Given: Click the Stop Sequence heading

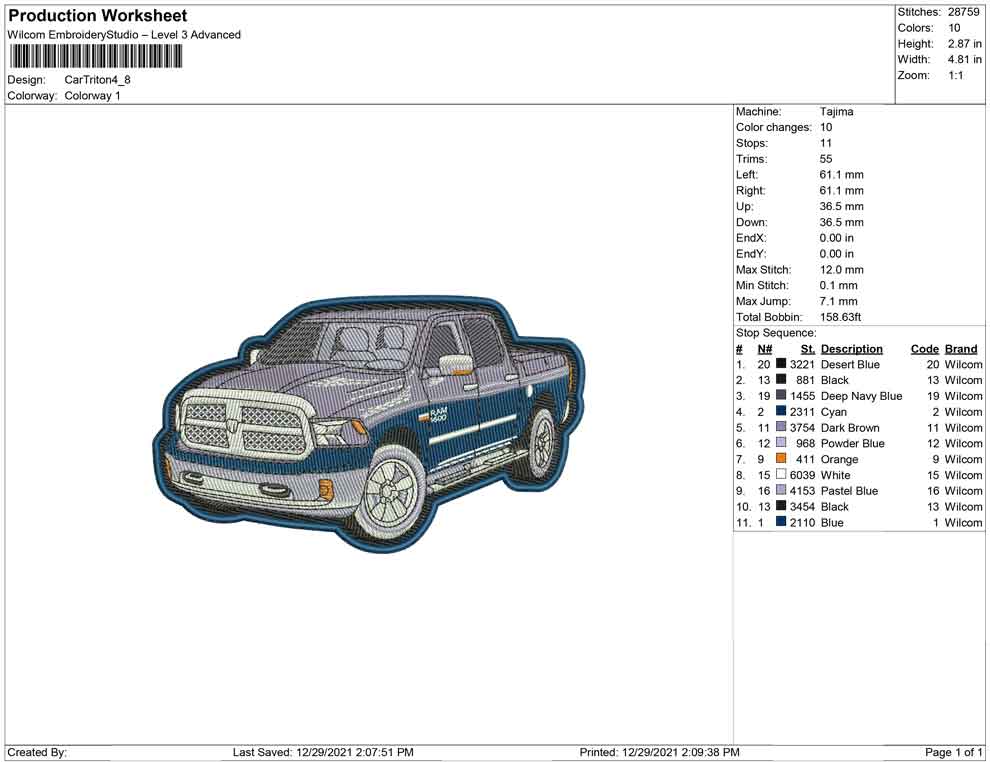Looking at the screenshot, I should [x=776, y=333].
